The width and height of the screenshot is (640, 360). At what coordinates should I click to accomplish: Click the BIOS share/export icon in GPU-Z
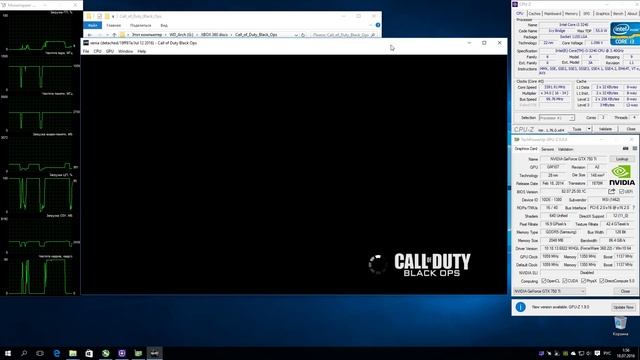click(x=611, y=191)
